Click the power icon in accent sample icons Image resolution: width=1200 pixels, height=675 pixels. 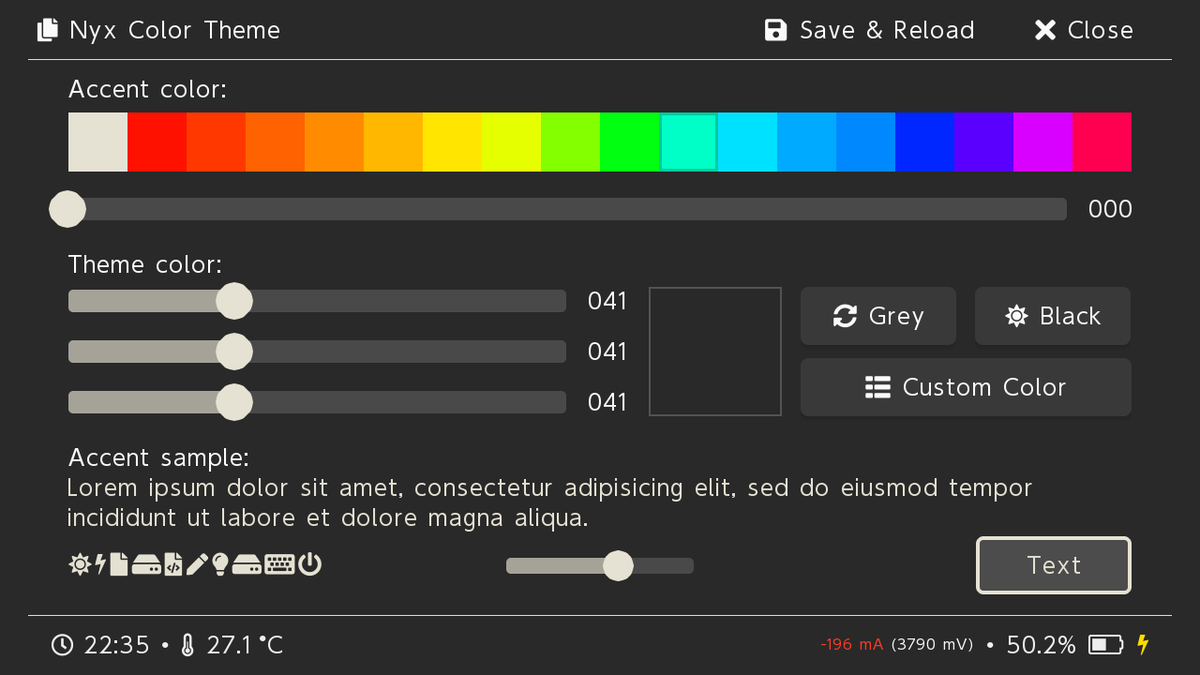[x=310, y=564]
